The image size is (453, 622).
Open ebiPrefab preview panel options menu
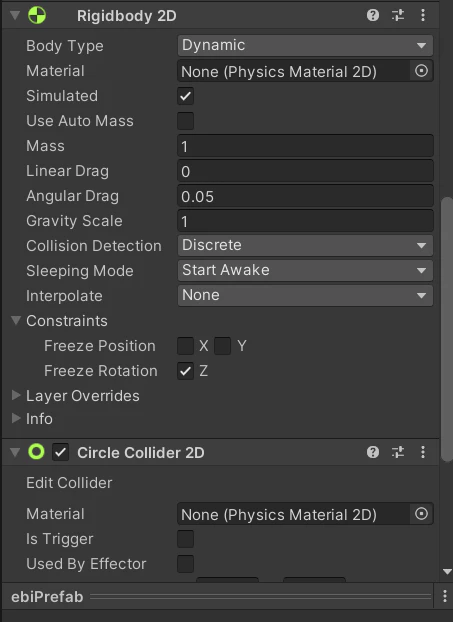click(445, 596)
